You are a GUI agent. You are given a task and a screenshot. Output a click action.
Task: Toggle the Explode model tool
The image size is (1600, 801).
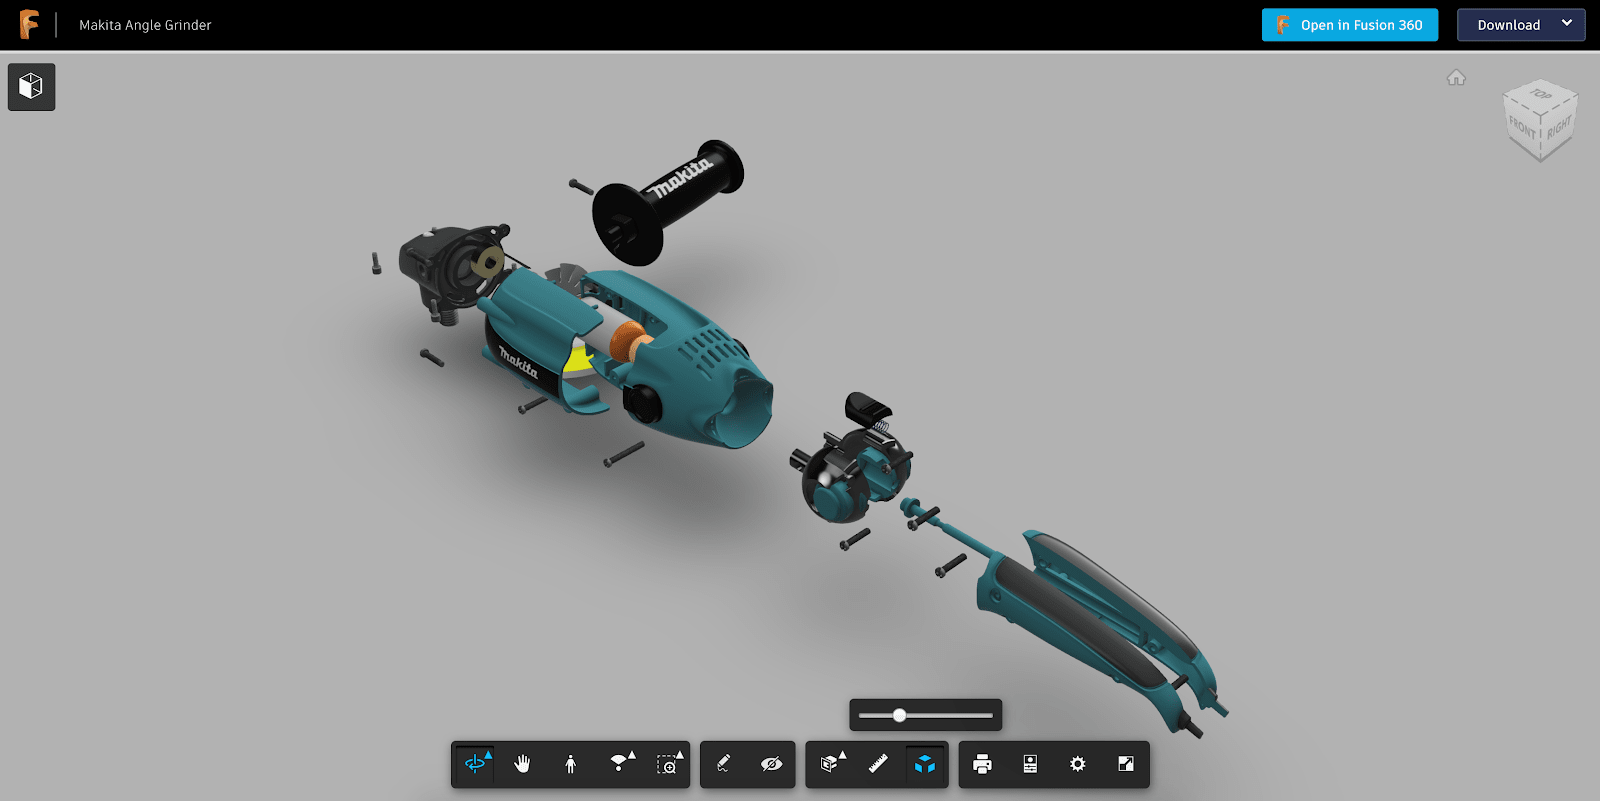pos(925,764)
